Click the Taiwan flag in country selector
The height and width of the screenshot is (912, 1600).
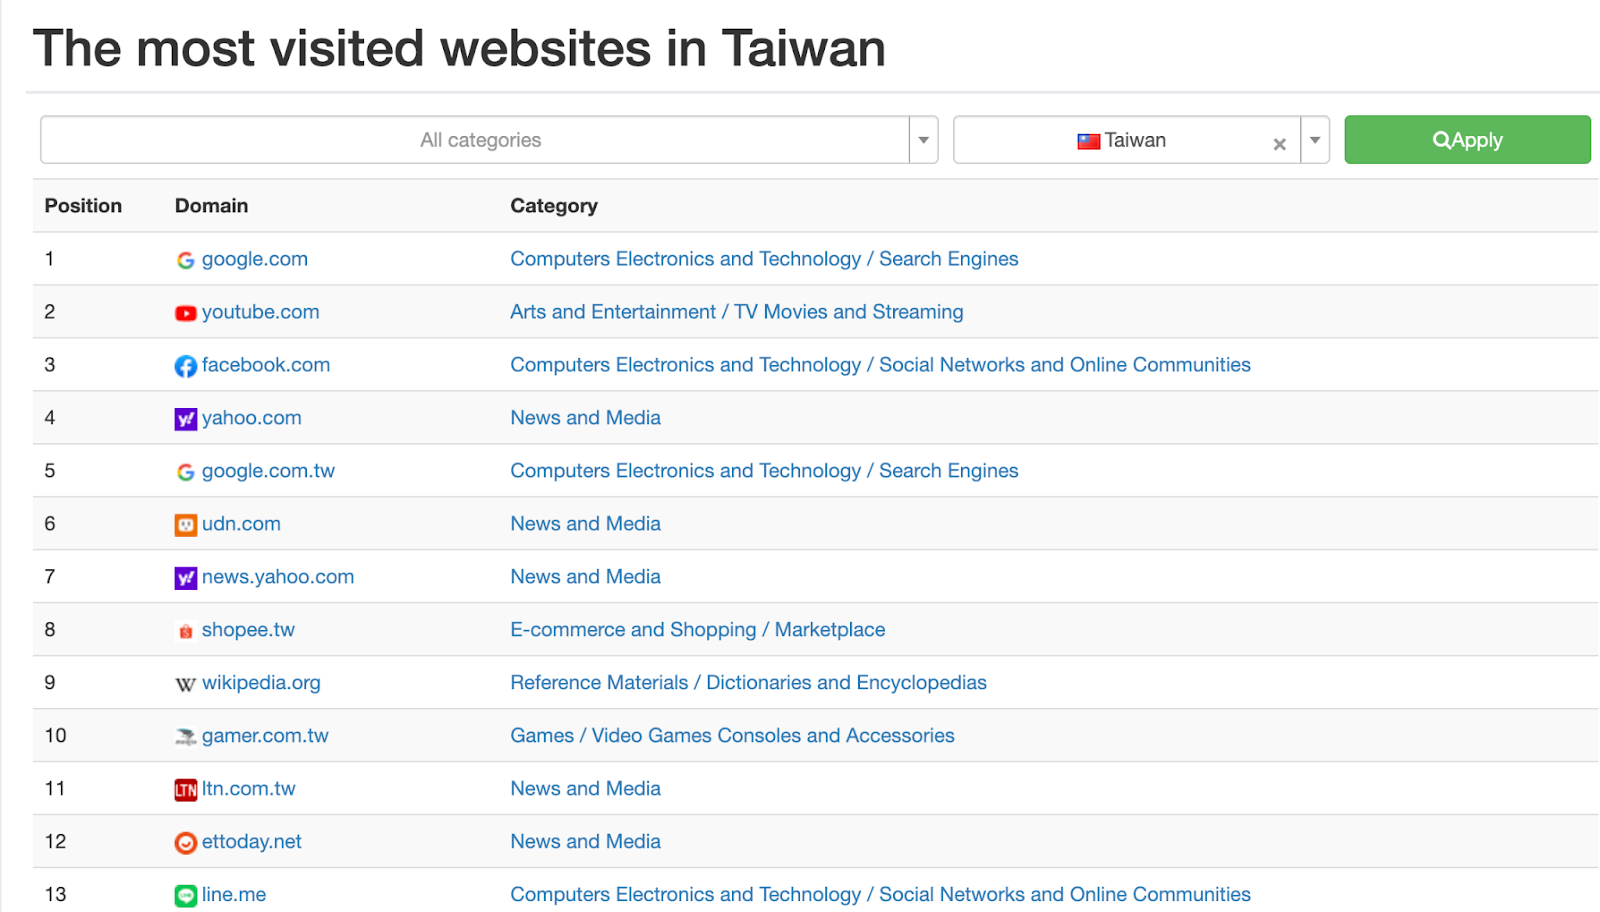[1089, 141]
